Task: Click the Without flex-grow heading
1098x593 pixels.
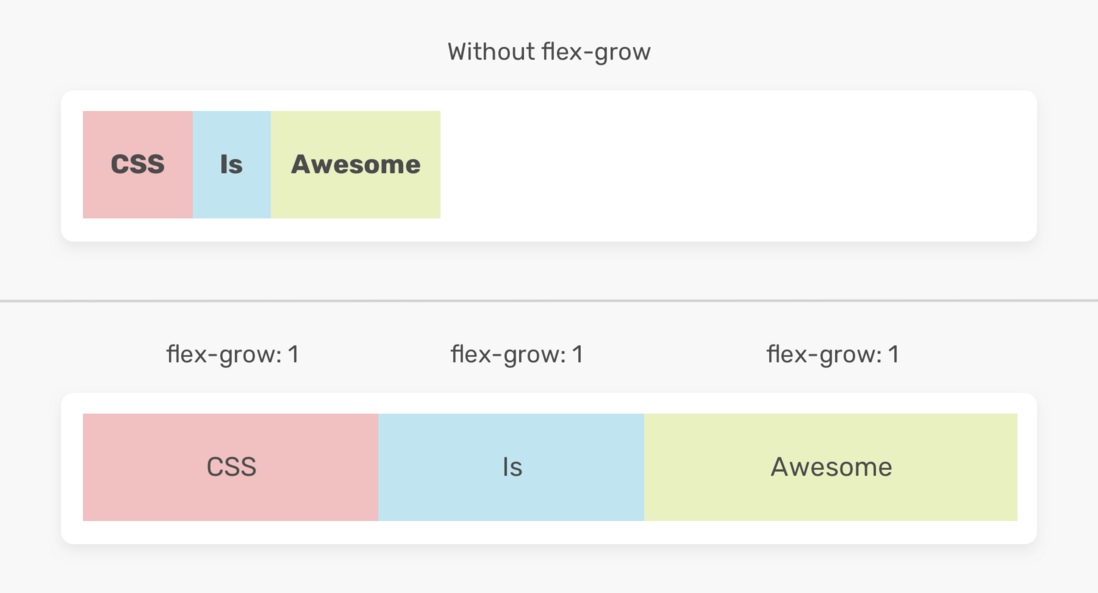Action: point(549,52)
